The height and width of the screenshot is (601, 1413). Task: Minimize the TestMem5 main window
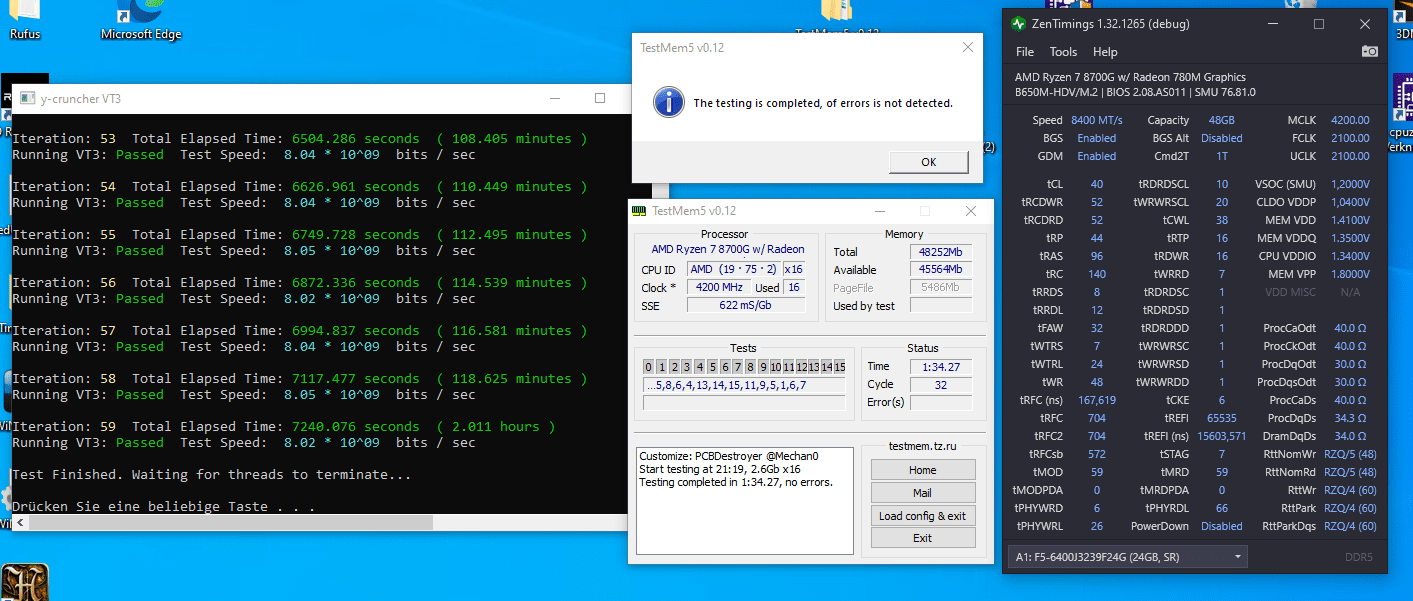pos(879,211)
